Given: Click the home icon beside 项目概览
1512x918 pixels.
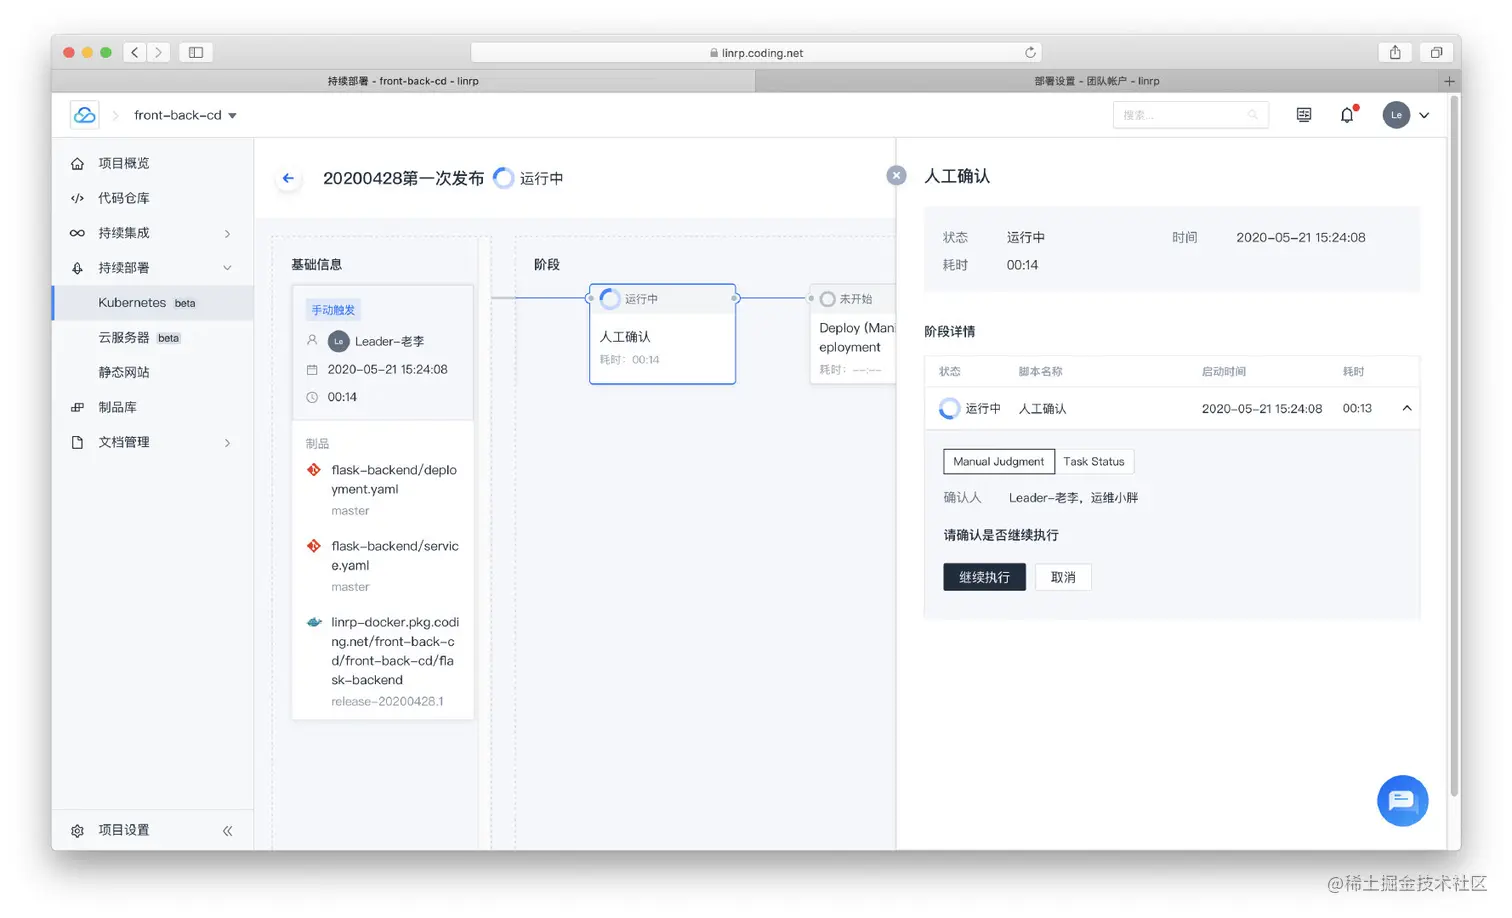Looking at the screenshot, I should point(77,163).
